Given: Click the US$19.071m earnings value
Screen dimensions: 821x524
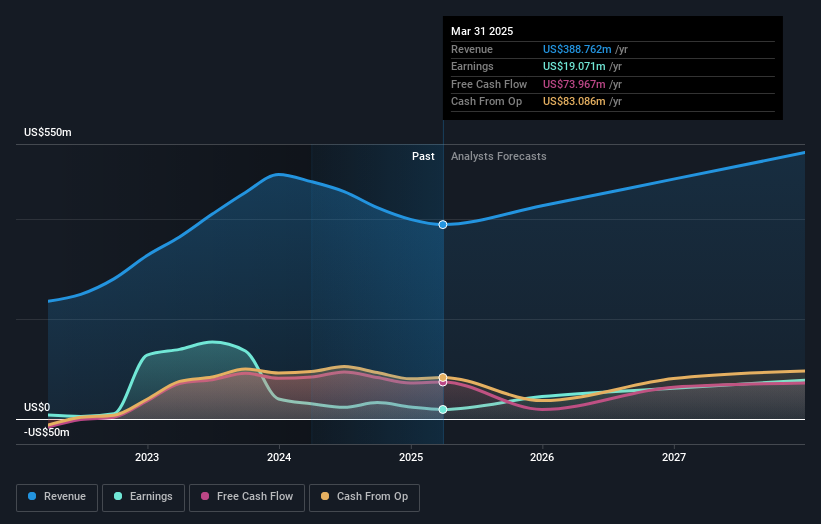Looking at the screenshot, I should pos(574,66).
